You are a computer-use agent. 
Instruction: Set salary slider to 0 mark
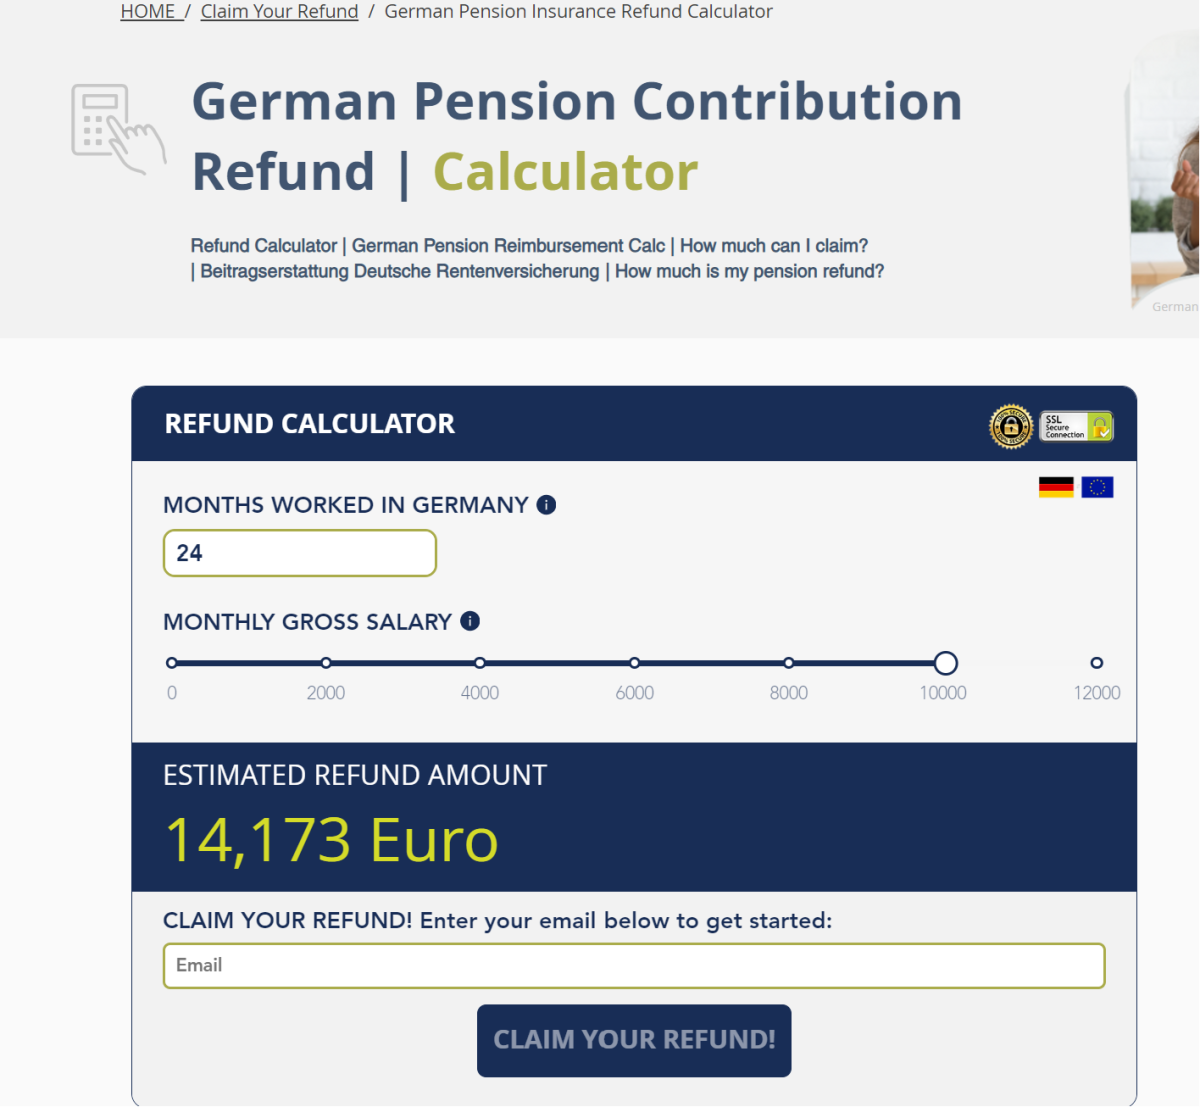(172, 663)
